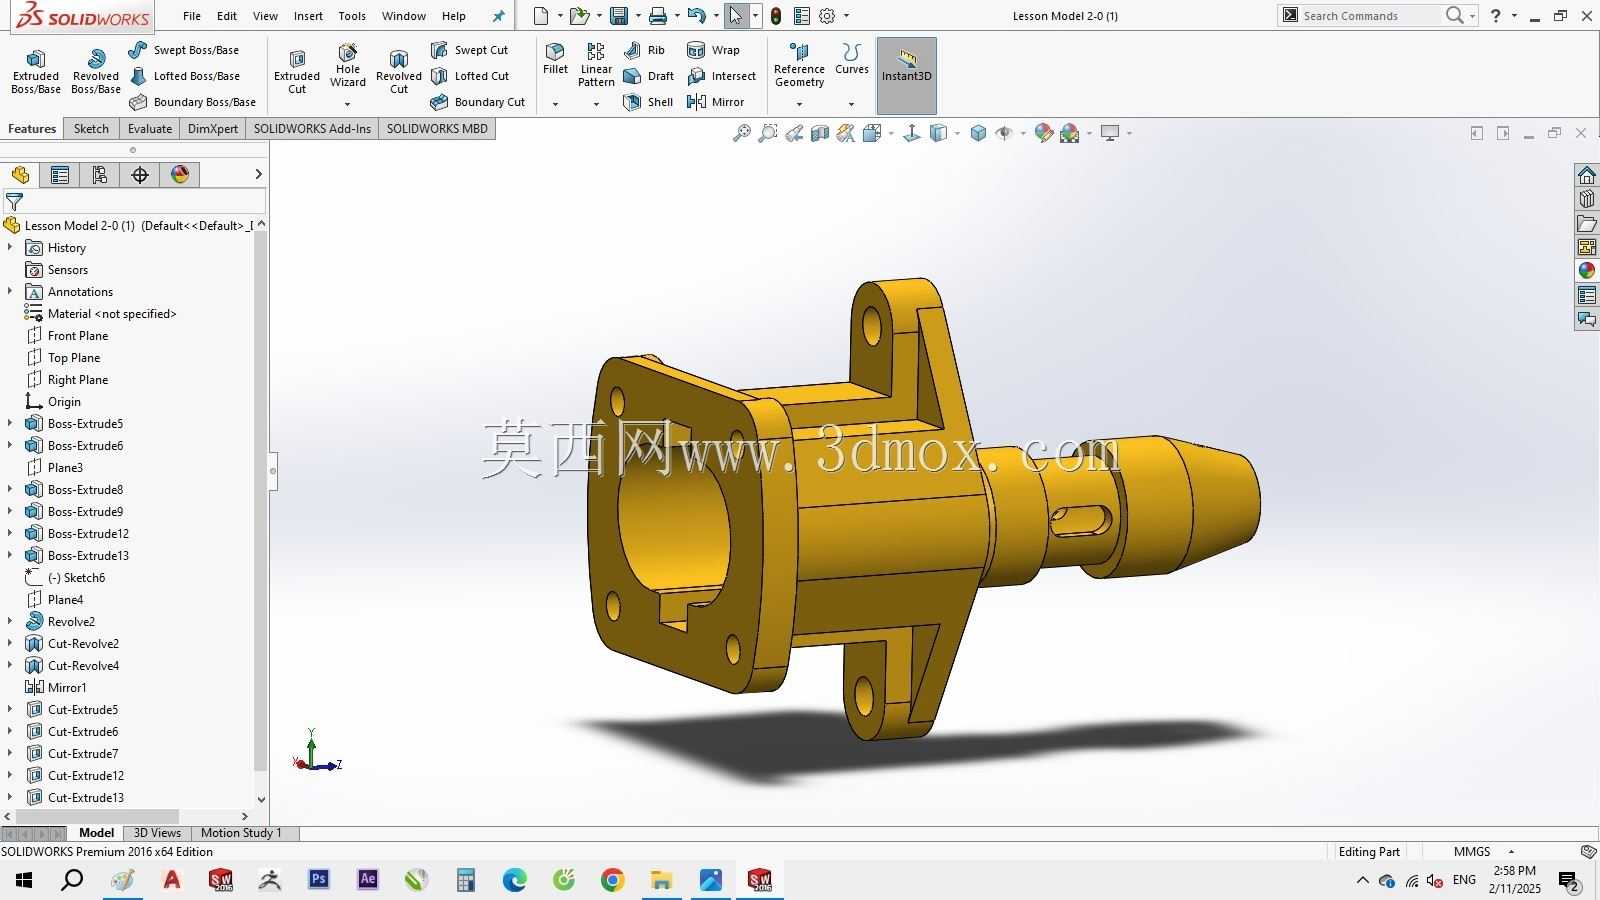Open the ConfigurationManager panel tab
1600x900 pixels.
pos(100,175)
